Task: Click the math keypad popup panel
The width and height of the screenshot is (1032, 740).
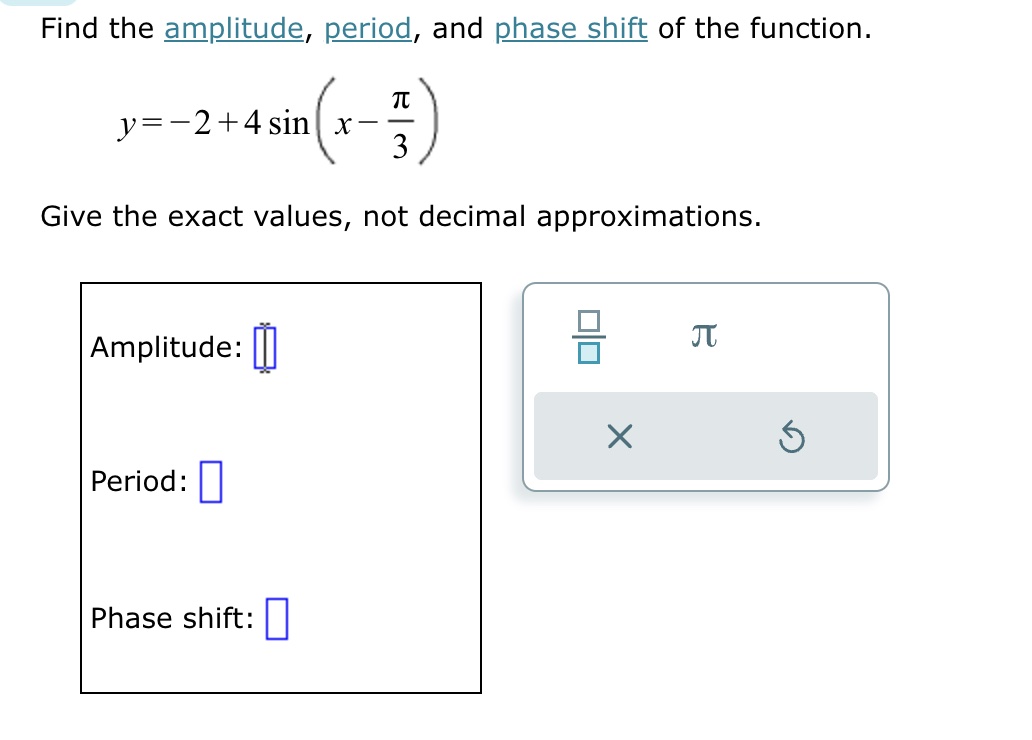Action: tap(705, 385)
